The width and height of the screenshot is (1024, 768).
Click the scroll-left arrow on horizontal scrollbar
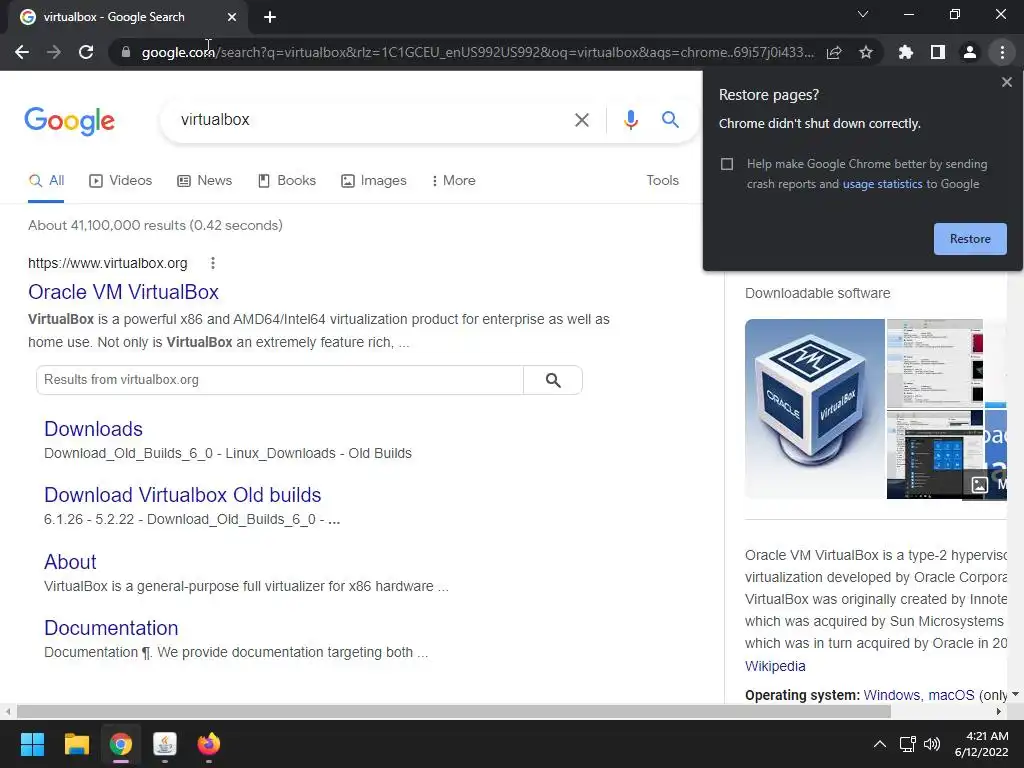pos(7,712)
